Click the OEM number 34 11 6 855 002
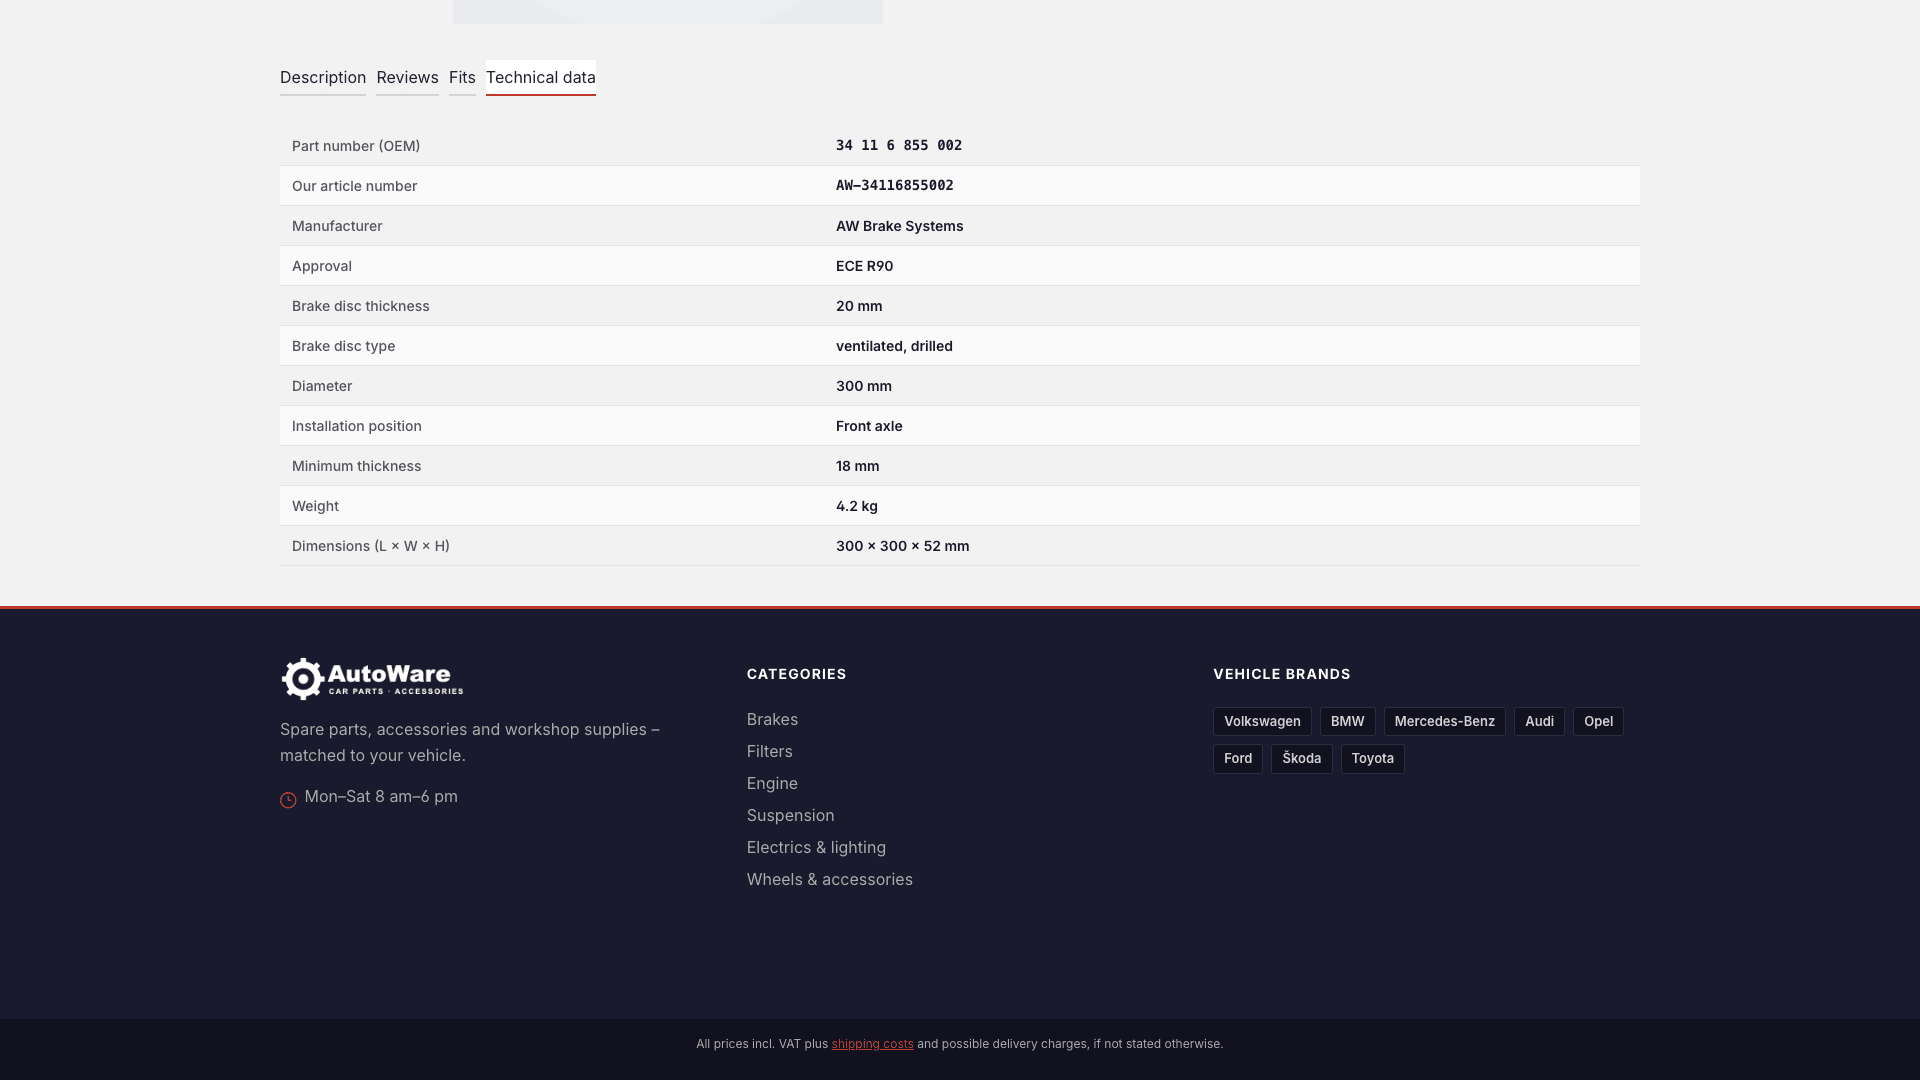This screenshot has height=1080, width=1920. [x=899, y=146]
